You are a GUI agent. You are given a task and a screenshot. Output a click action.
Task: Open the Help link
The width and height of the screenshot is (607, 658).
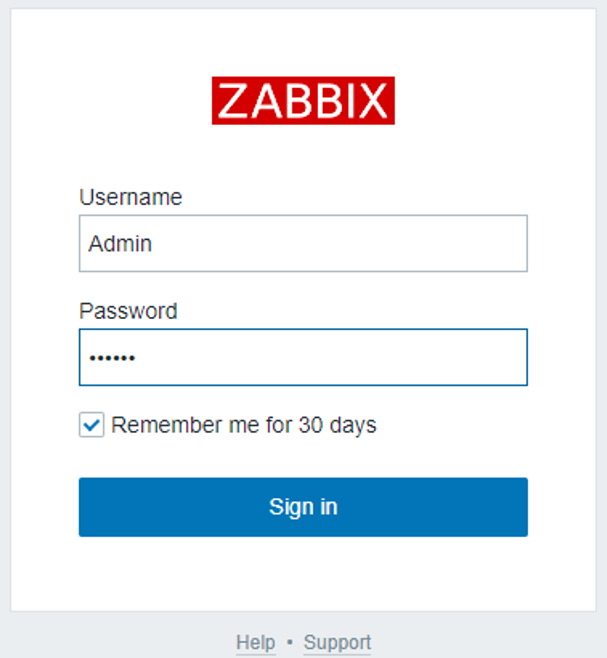[255, 642]
